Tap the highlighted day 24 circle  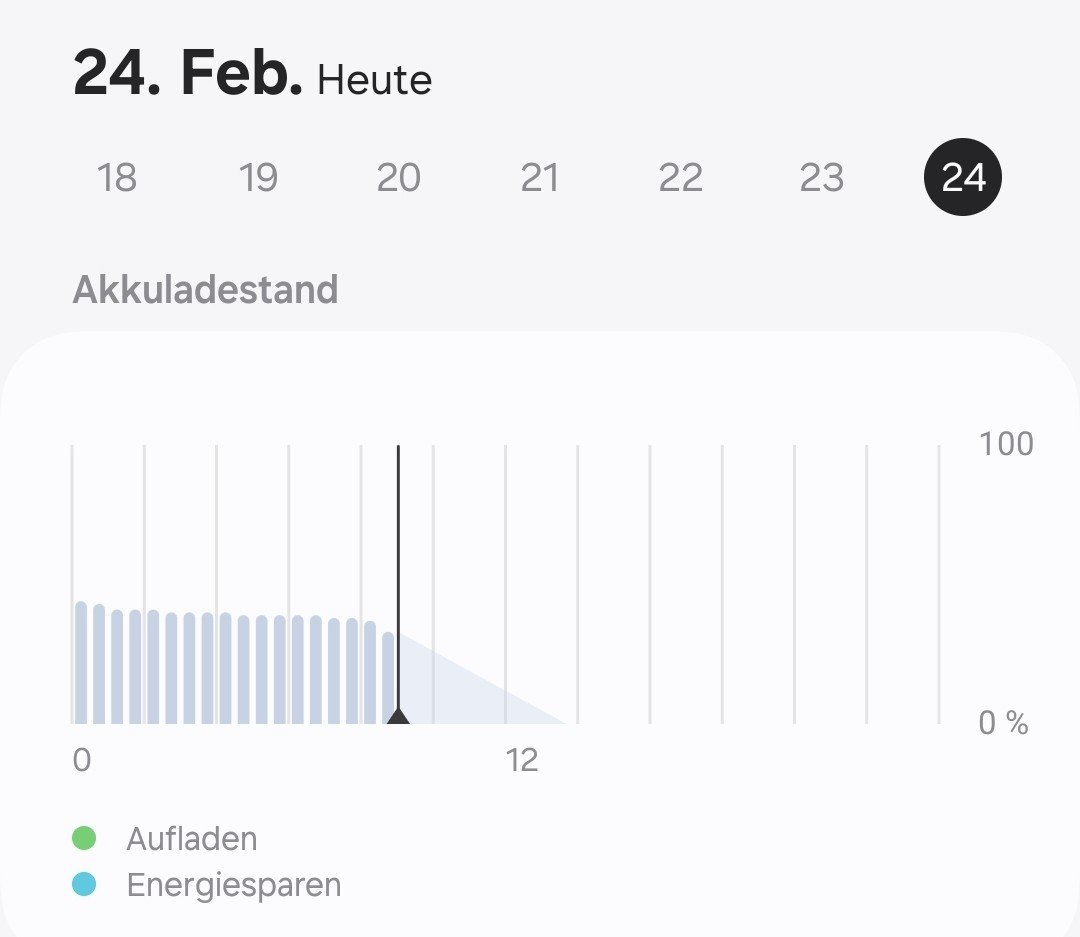click(963, 178)
